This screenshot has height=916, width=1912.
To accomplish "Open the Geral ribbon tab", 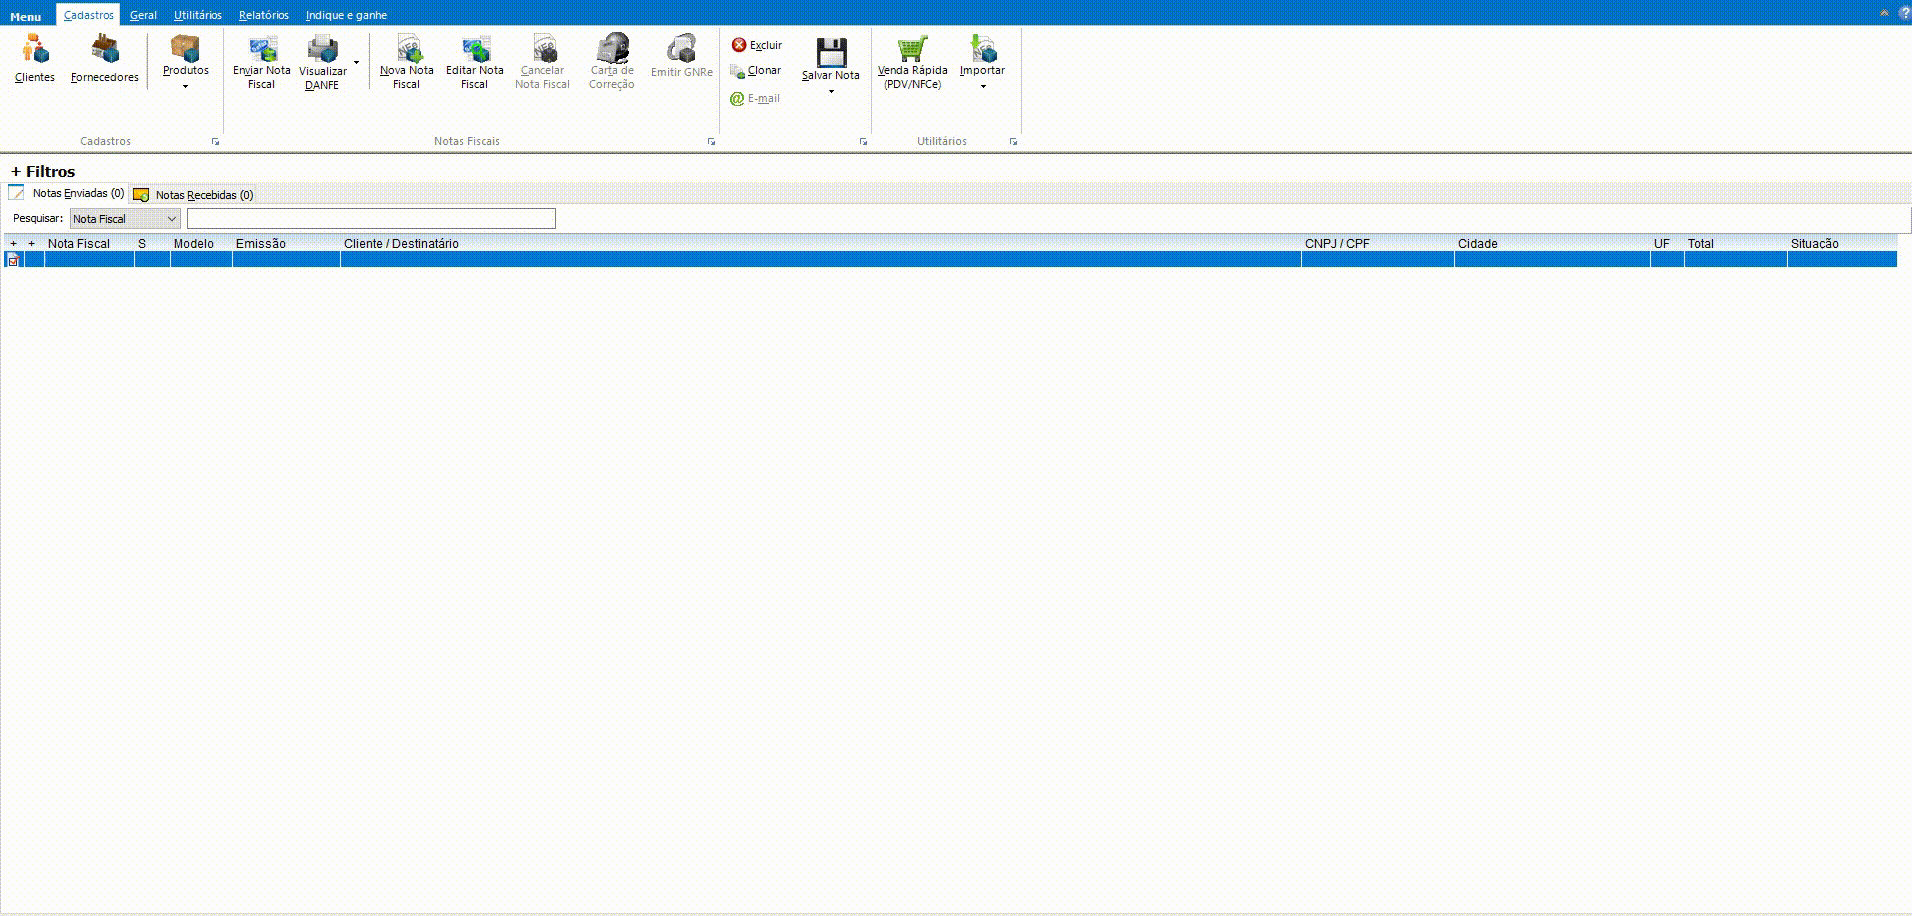I will tap(143, 15).
